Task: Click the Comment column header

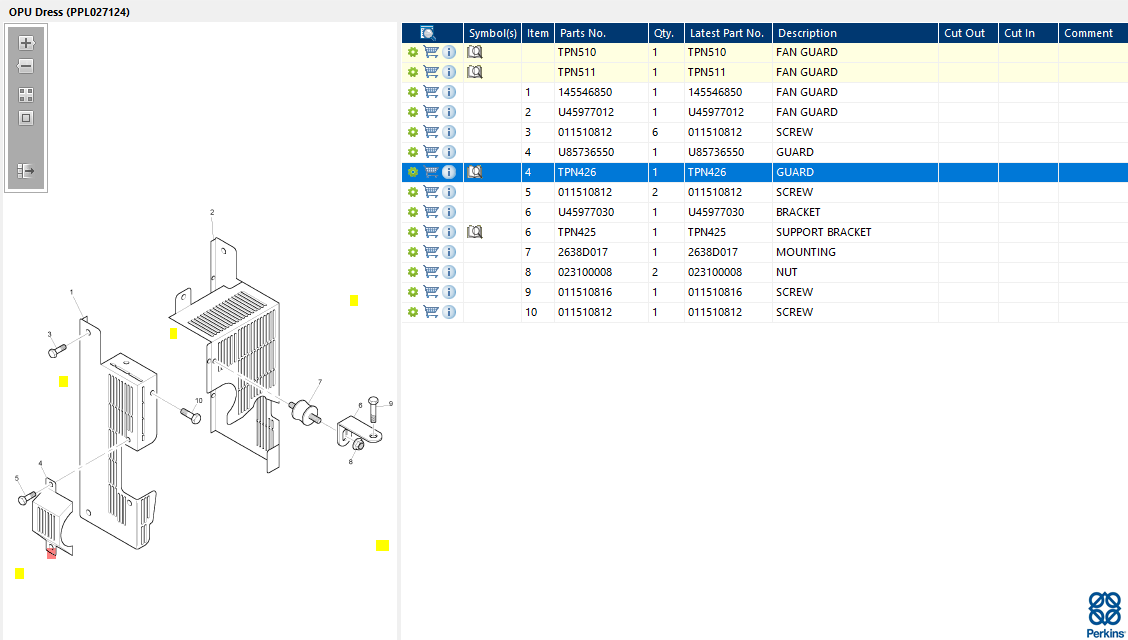Action: [x=1093, y=33]
